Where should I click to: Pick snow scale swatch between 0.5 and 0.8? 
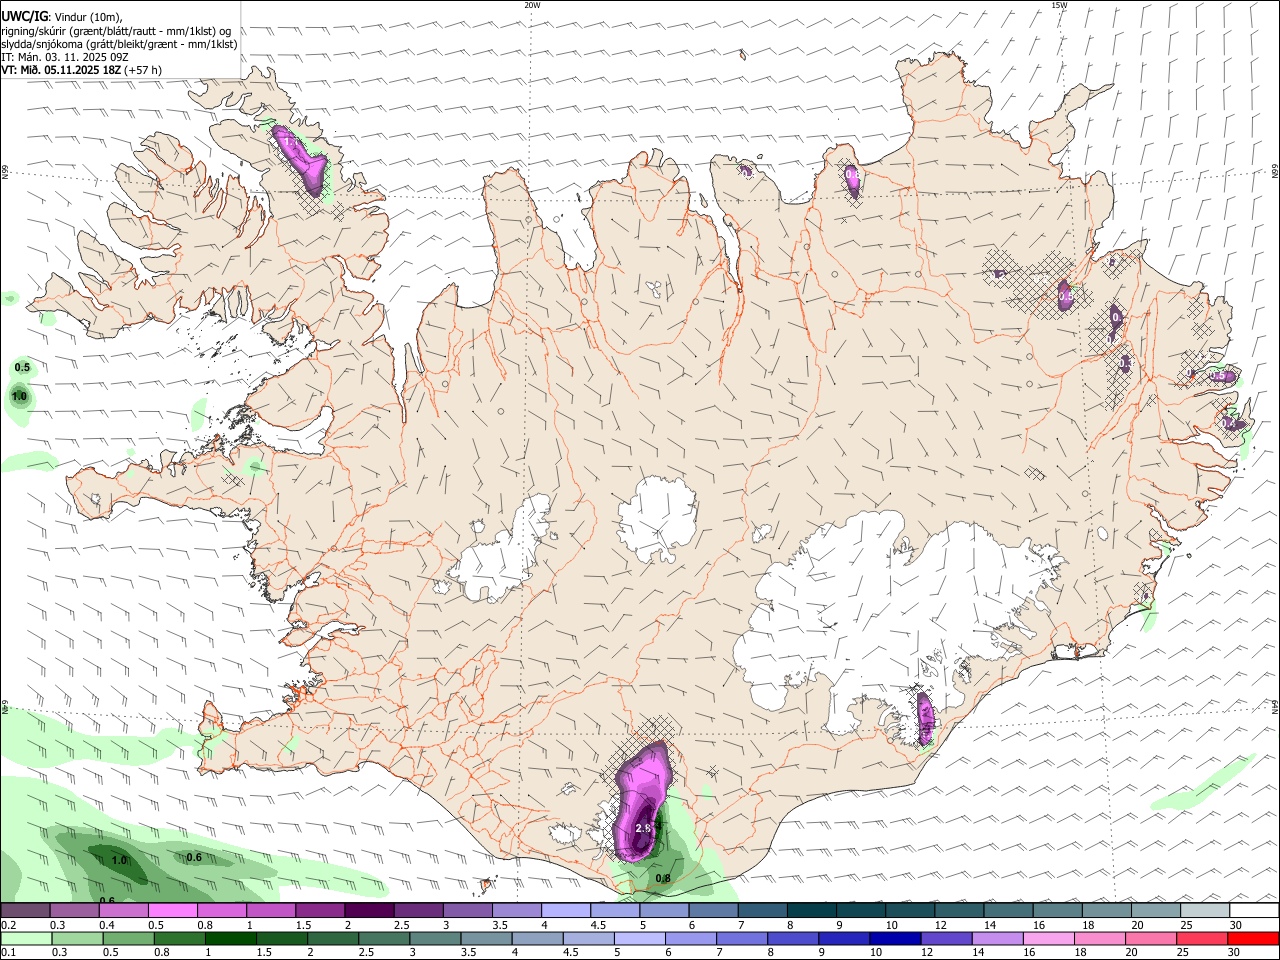(x=172, y=910)
